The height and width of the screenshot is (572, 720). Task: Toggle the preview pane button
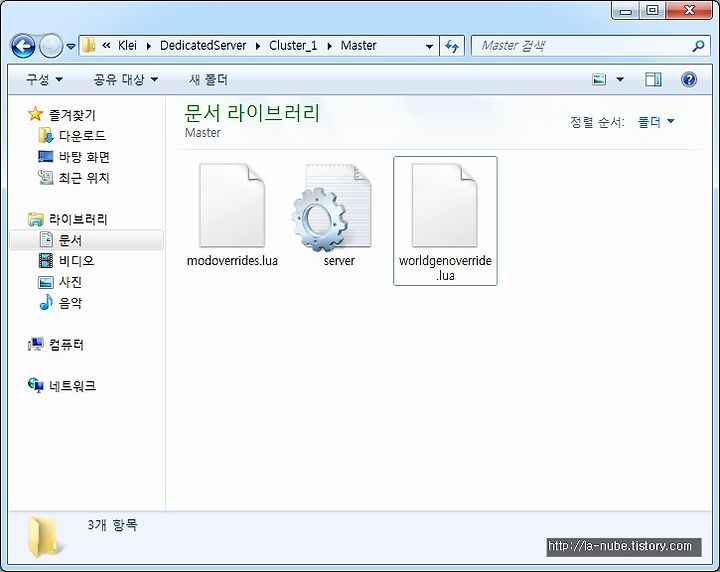click(653, 80)
